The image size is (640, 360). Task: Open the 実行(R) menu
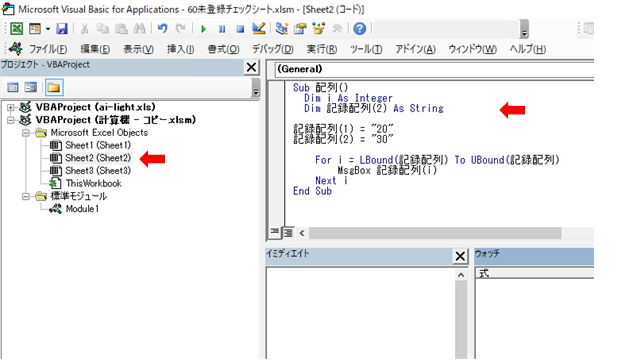click(322, 49)
